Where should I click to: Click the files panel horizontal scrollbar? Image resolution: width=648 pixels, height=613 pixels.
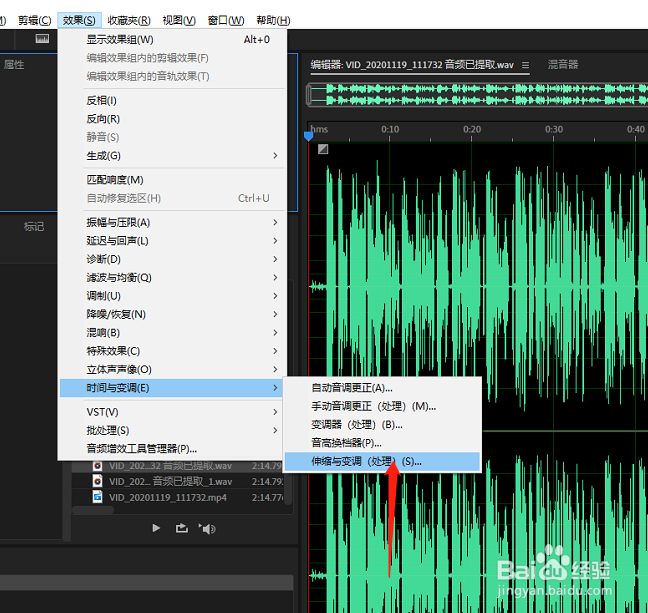tap(93, 510)
